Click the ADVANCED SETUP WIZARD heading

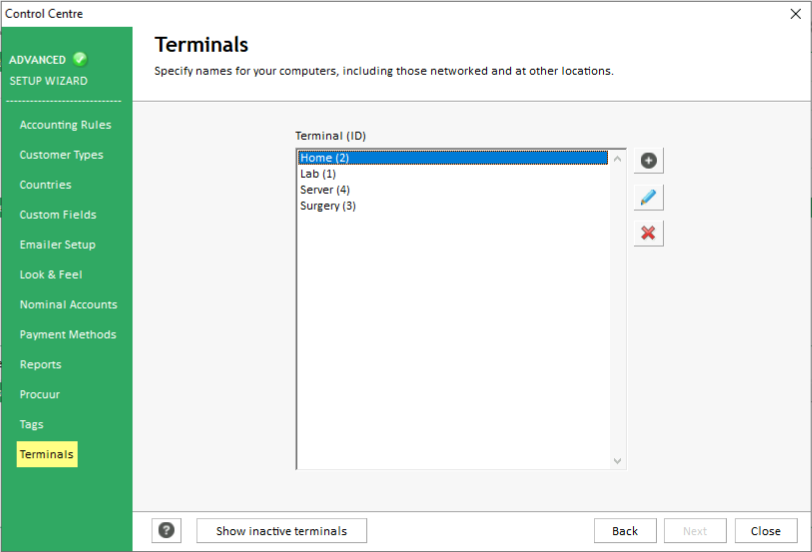(x=48, y=70)
